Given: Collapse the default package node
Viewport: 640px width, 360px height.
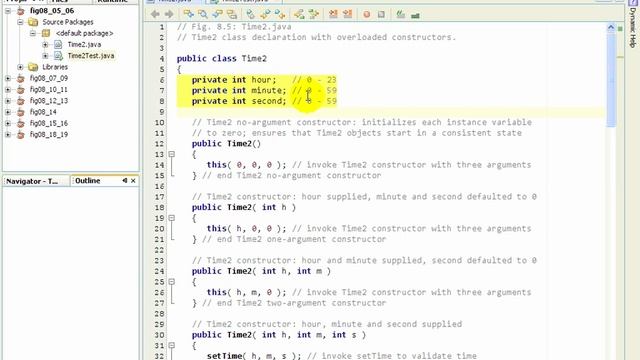Looking at the screenshot, I should [33, 33].
